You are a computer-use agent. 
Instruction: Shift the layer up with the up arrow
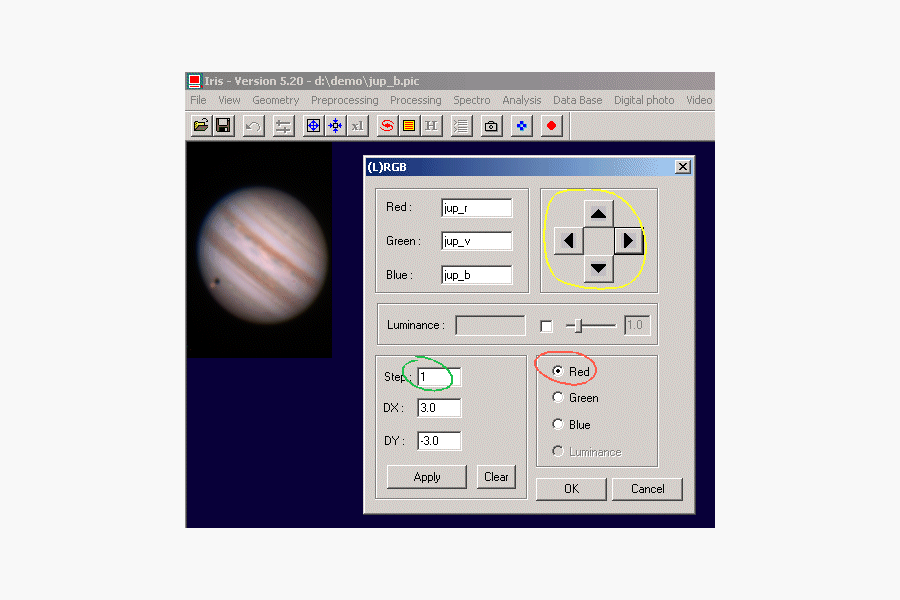[x=598, y=214]
